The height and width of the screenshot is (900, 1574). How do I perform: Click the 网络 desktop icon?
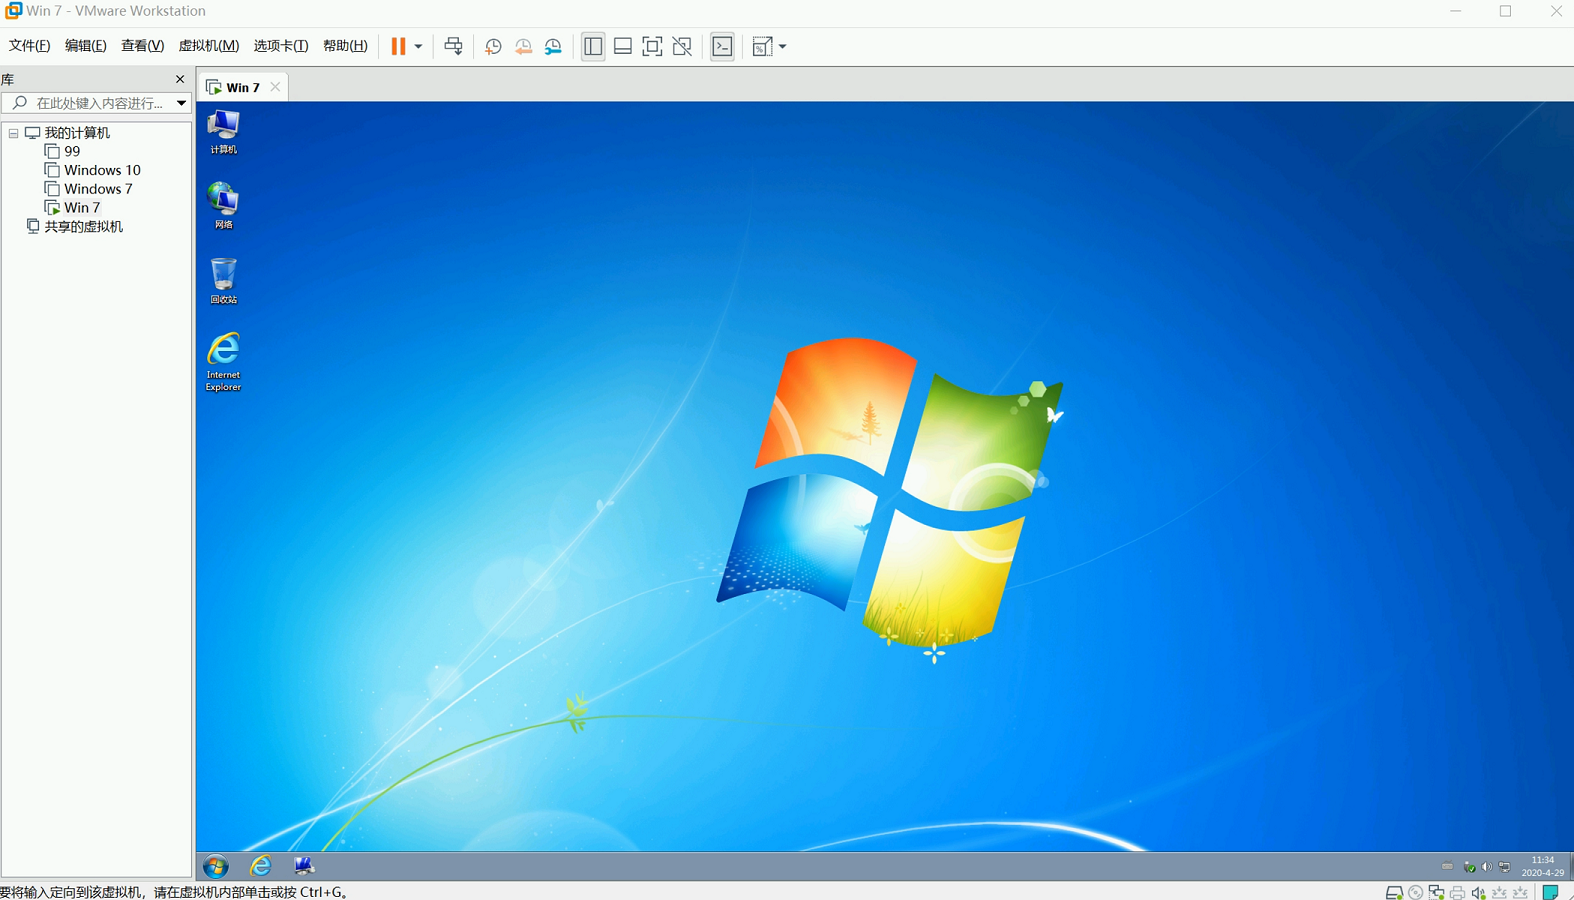pos(223,206)
